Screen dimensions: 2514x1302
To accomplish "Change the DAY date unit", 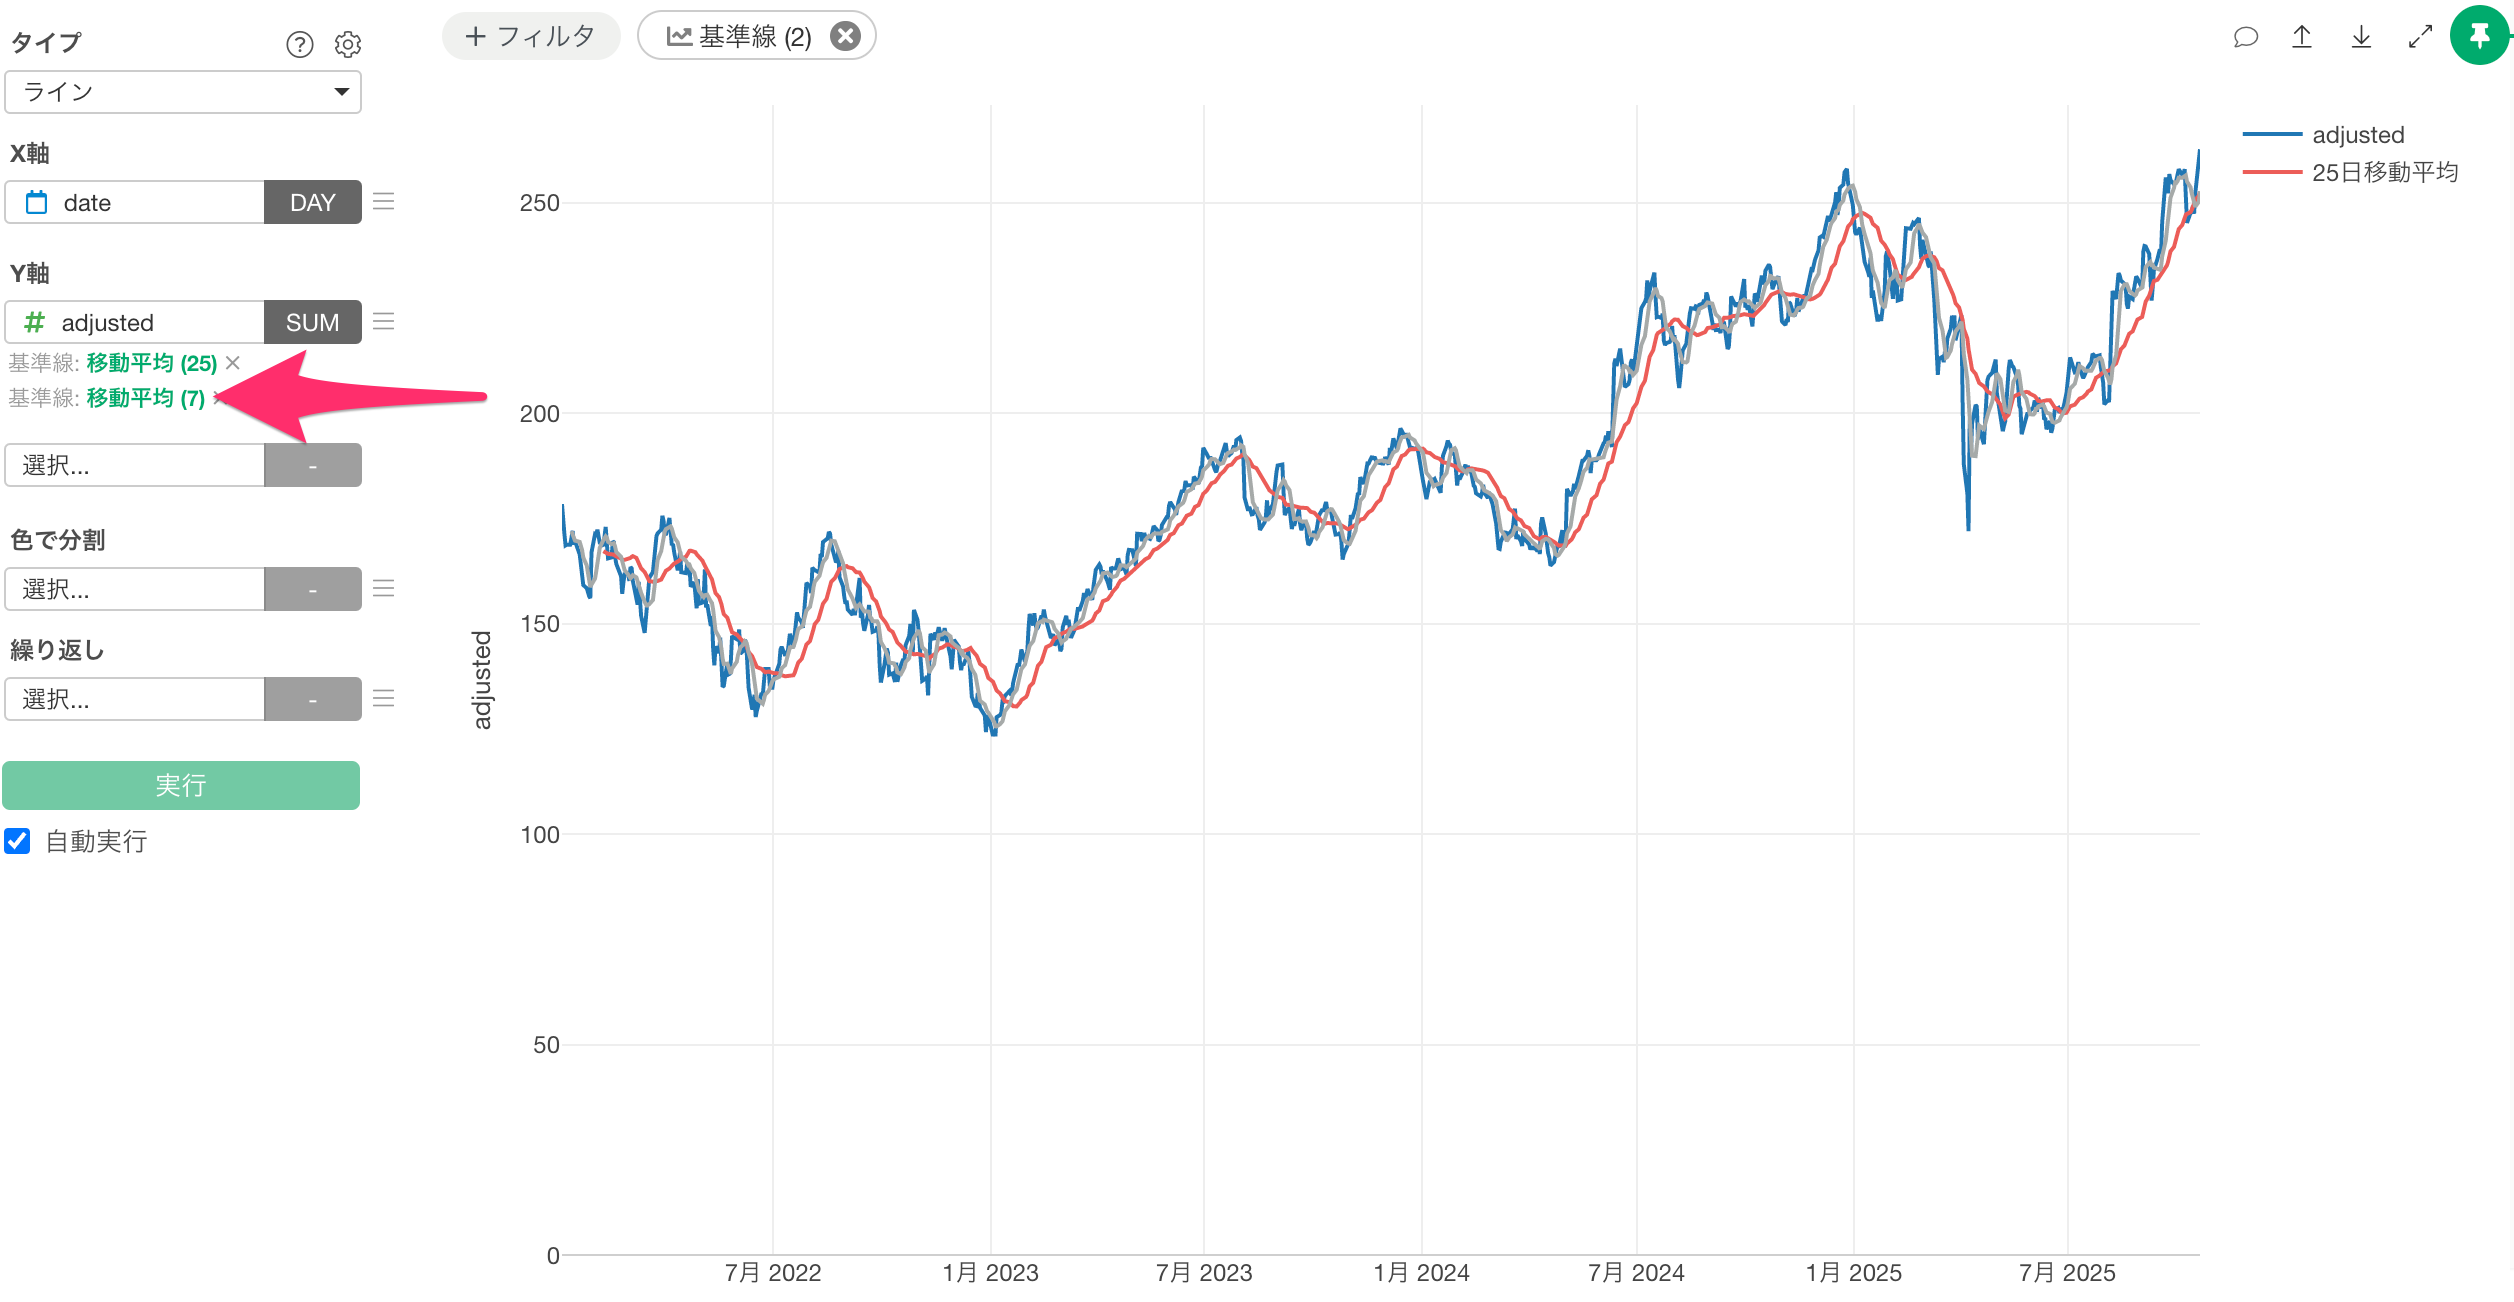I will [x=312, y=202].
